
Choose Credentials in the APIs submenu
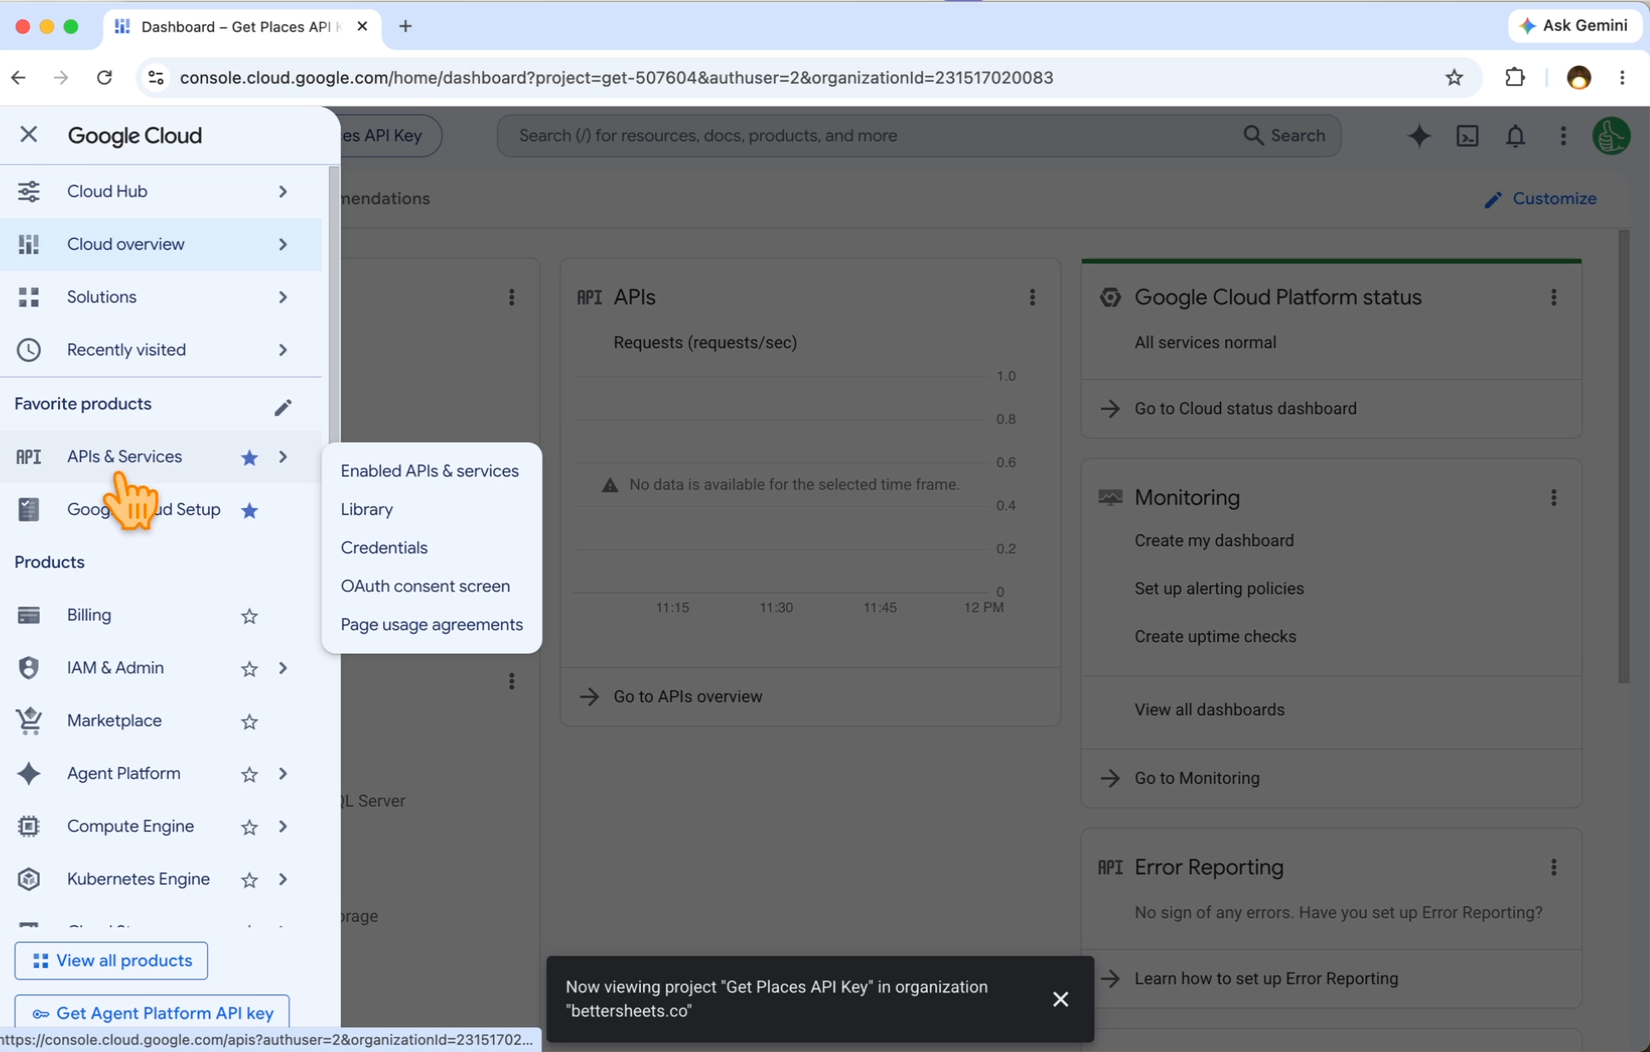pos(384,548)
